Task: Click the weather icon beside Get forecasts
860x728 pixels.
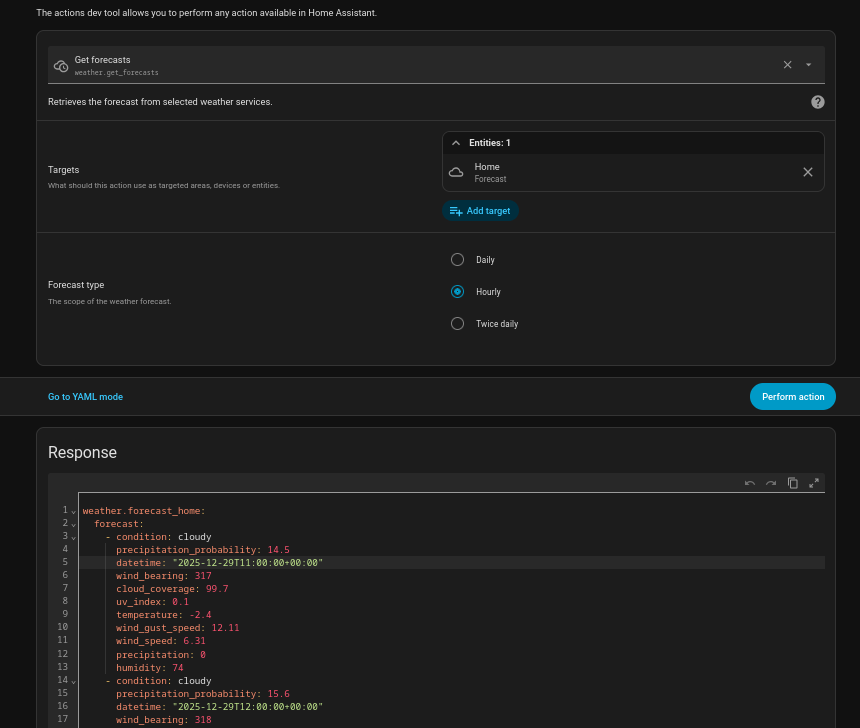Action: 61,66
